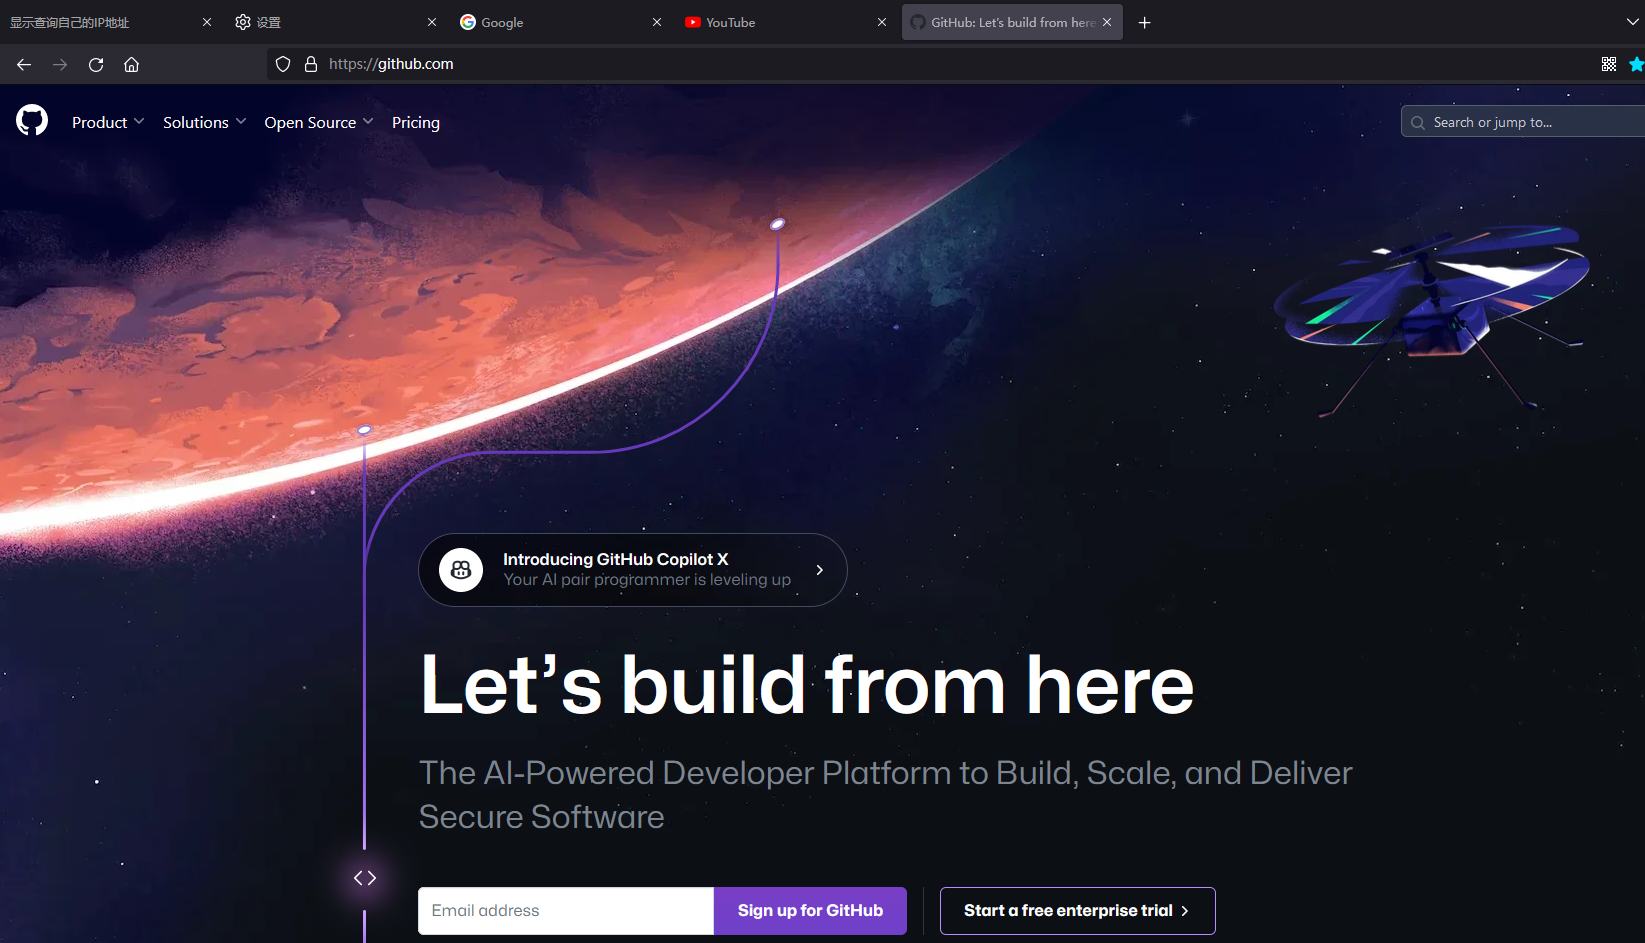Image resolution: width=1645 pixels, height=943 pixels.
Task: Click the Email address input field
Action: [x=566, y=911]
